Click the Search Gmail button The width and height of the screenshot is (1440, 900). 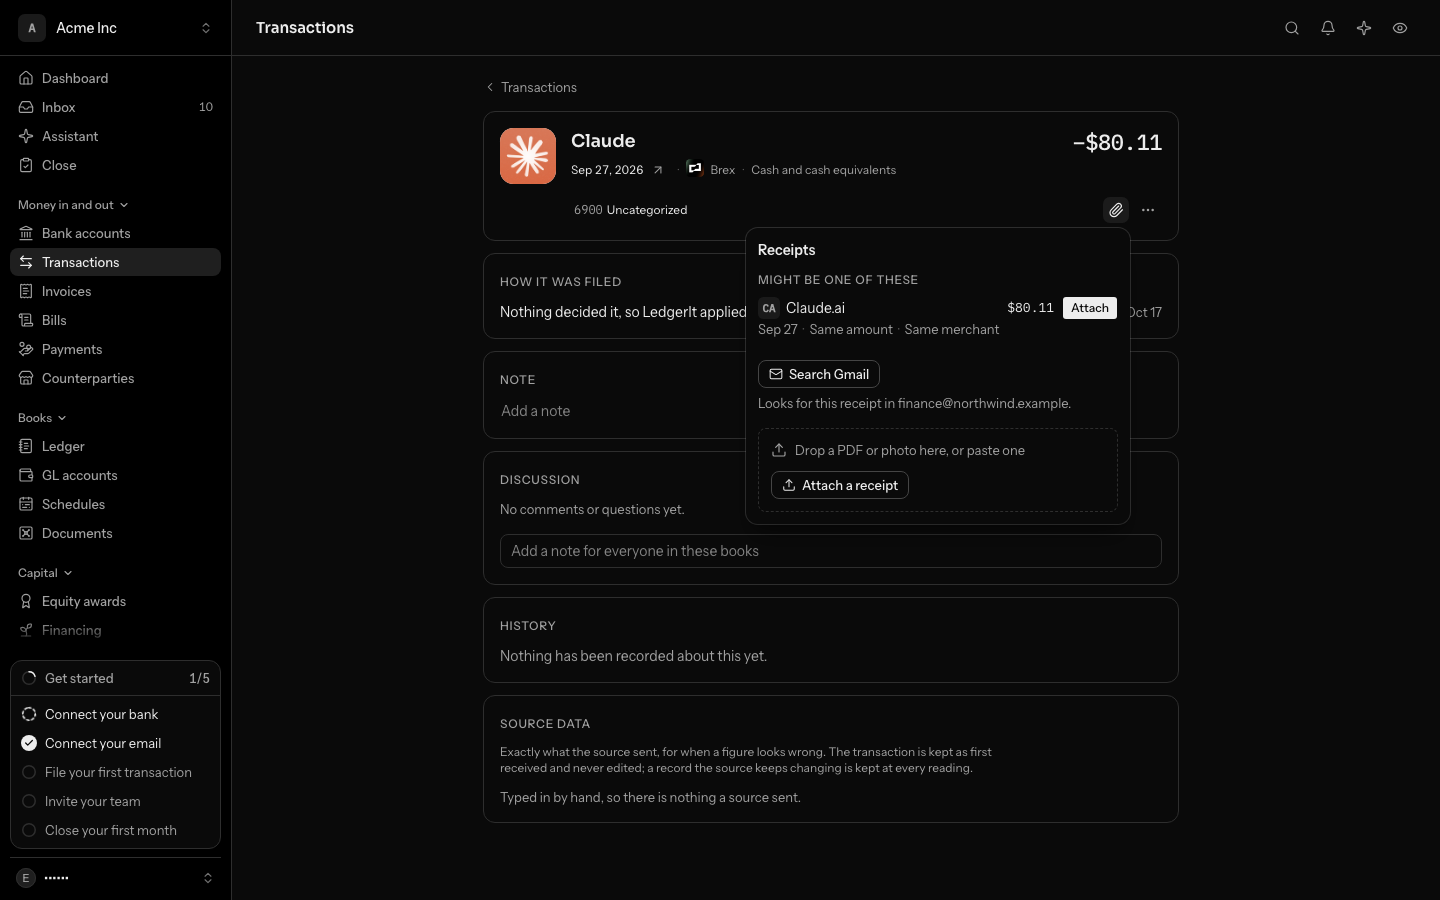pos(819,374)
